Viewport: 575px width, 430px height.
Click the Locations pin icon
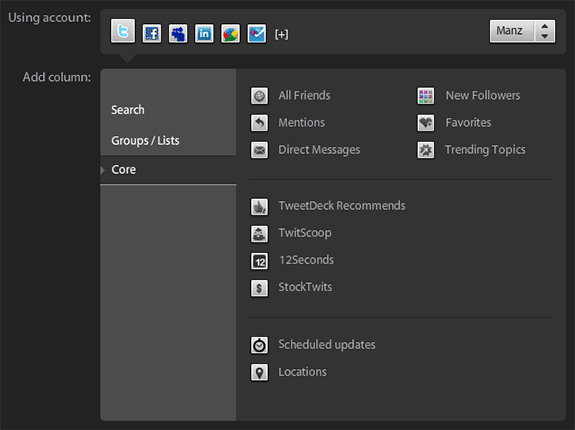click(x=259, y=372)
